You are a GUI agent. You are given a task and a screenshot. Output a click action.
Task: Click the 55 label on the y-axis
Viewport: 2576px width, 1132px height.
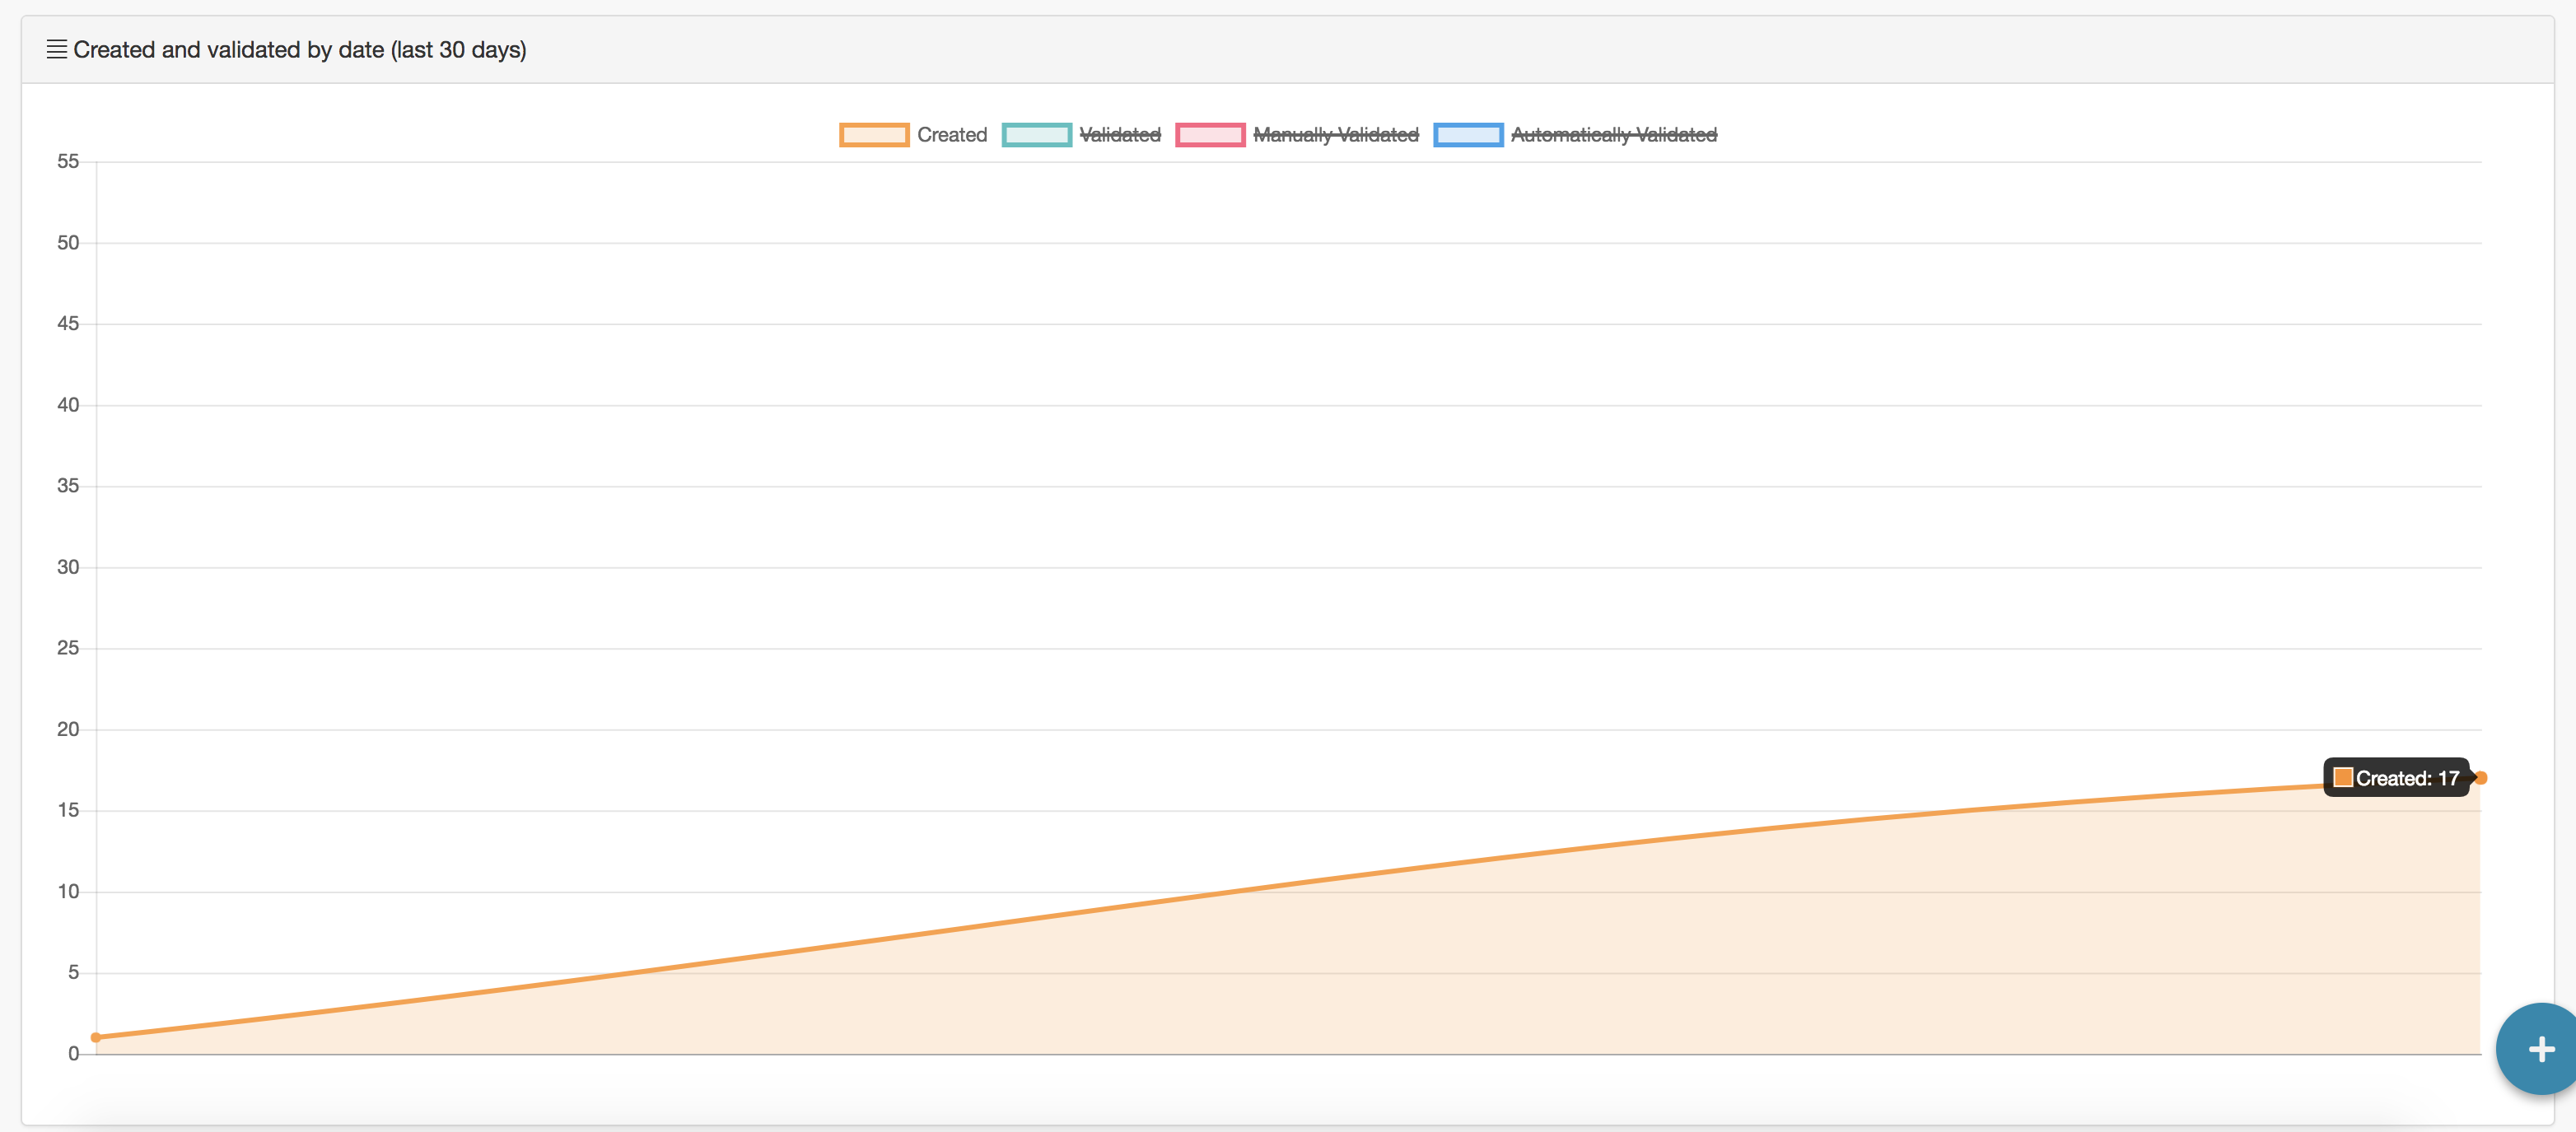(67, 161)
